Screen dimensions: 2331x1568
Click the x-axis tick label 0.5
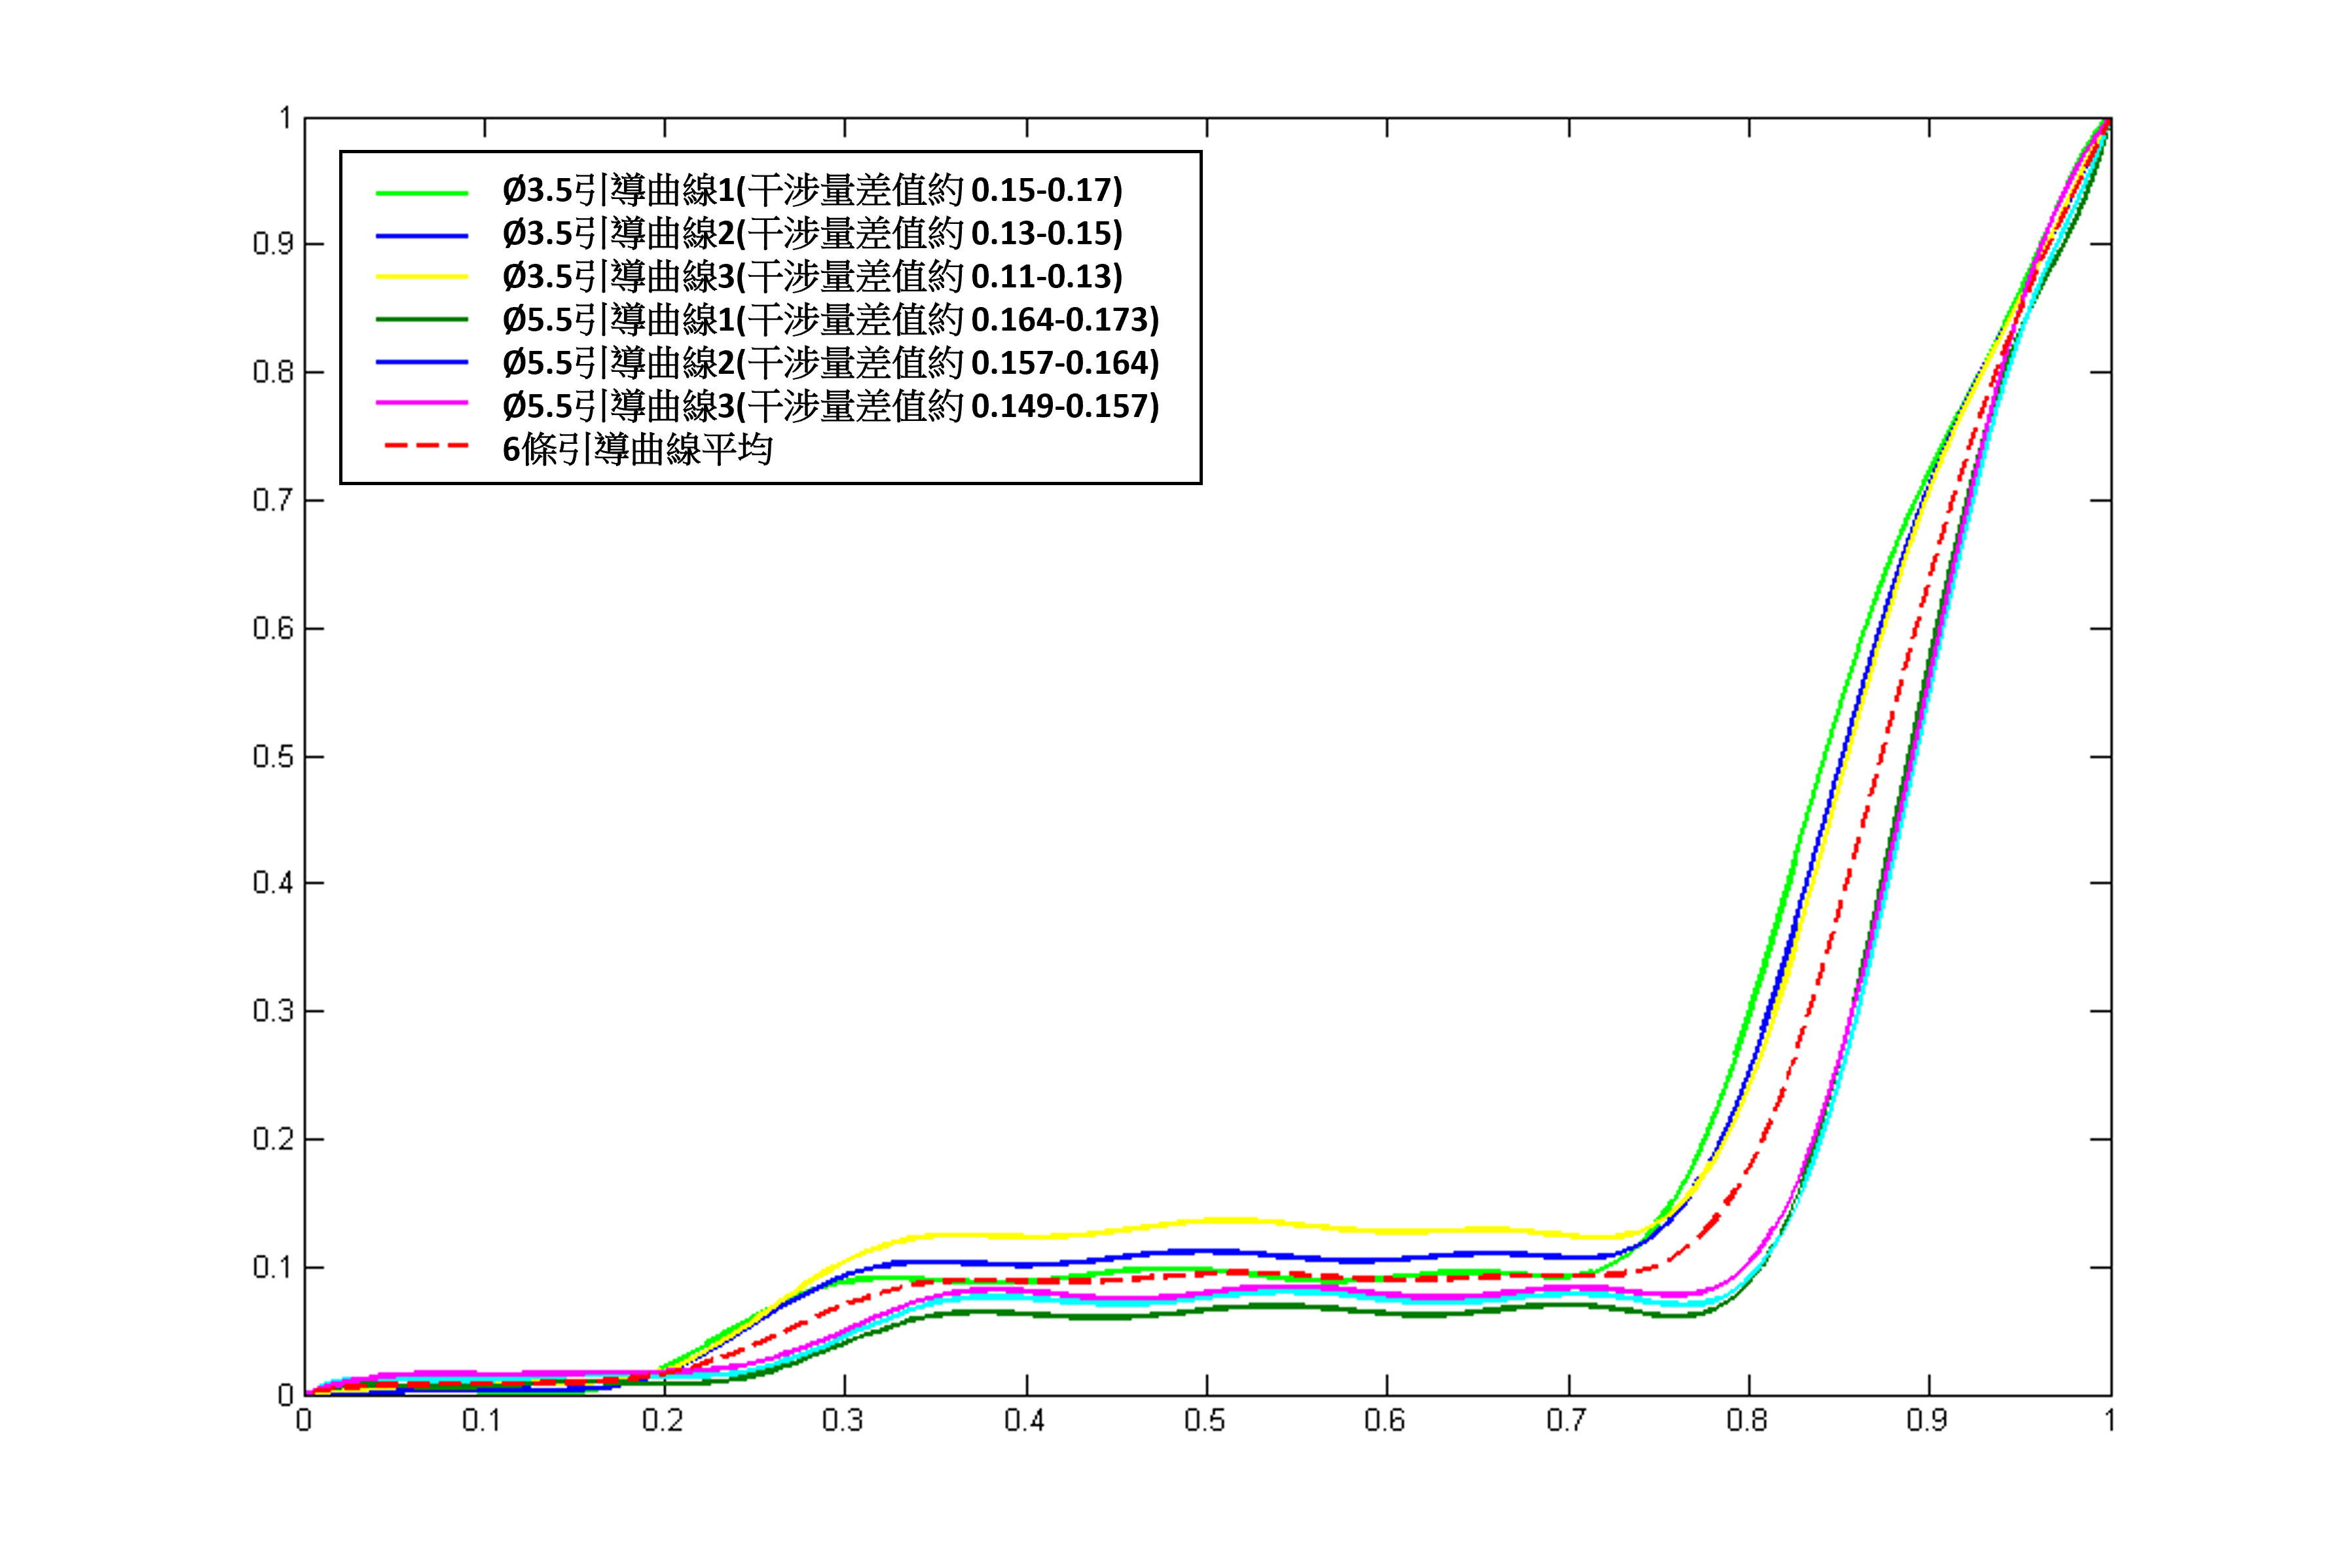1204,1421
